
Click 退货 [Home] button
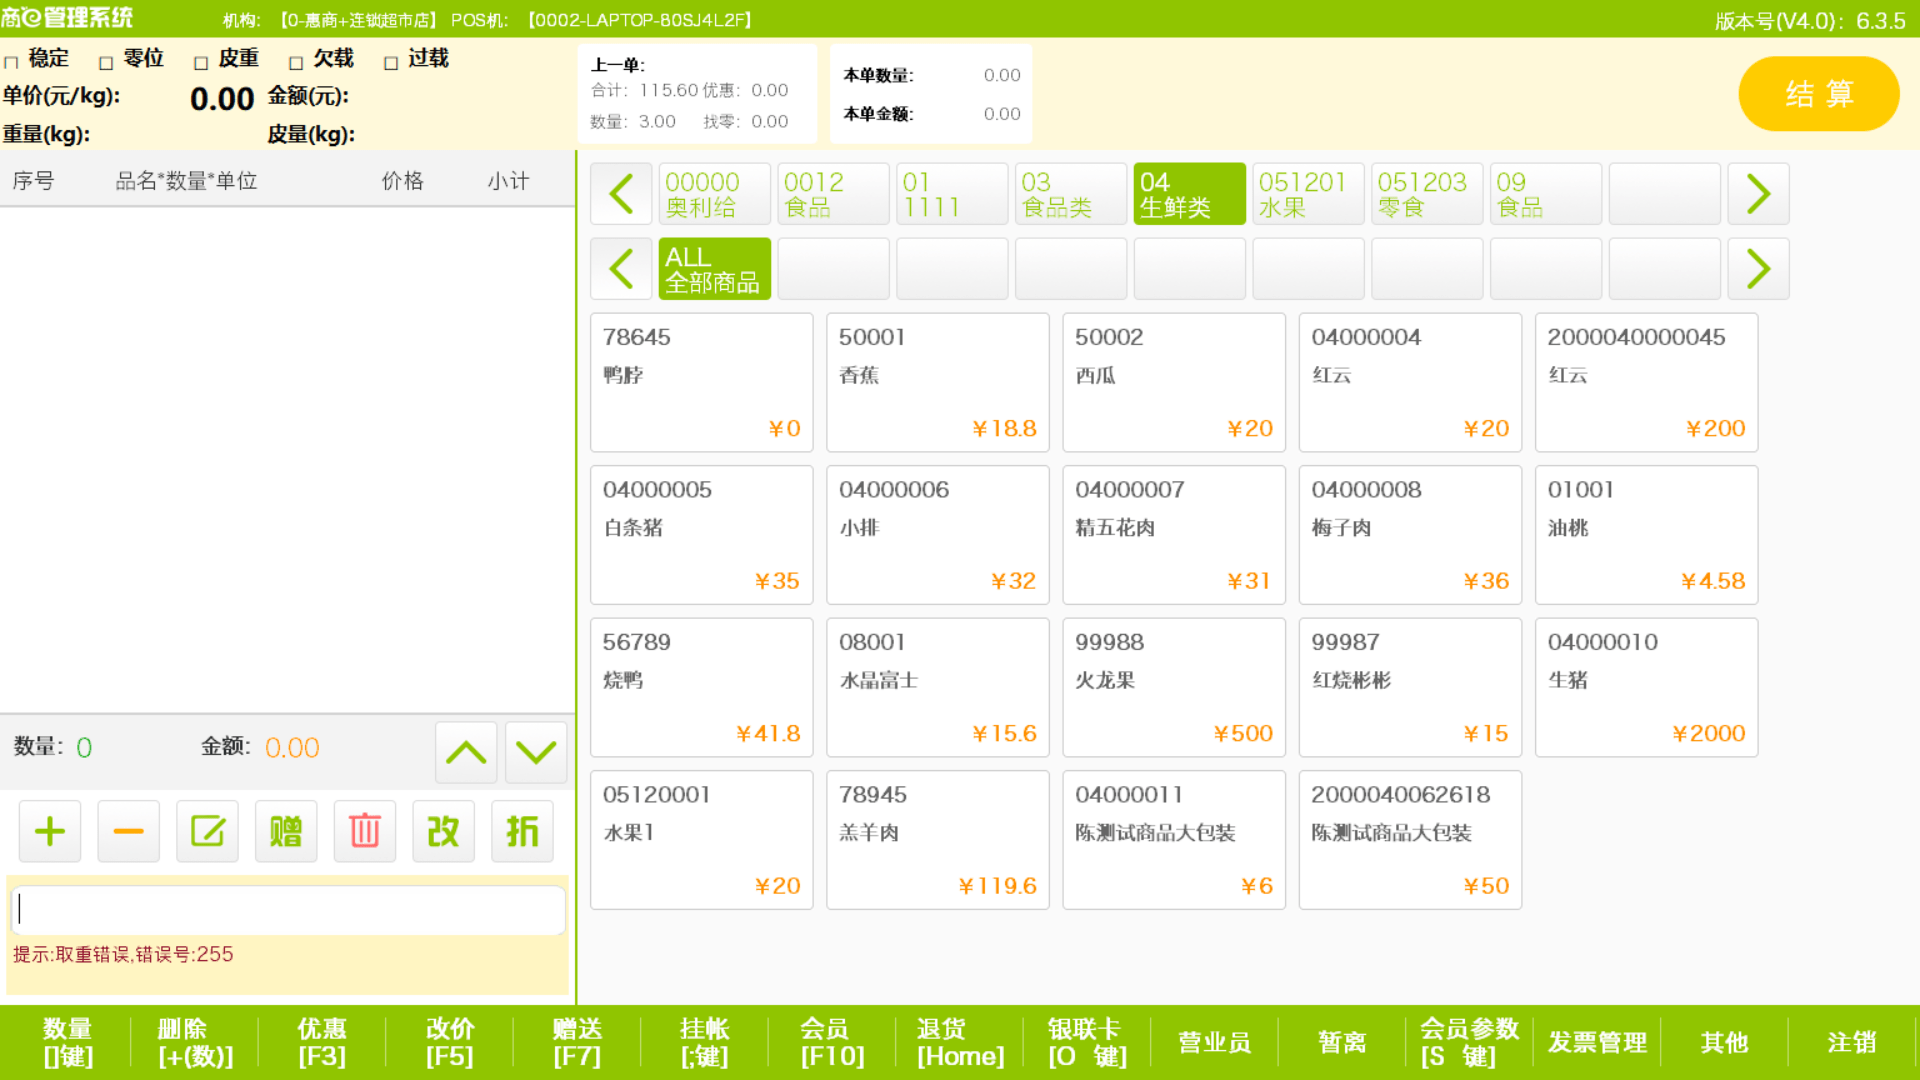pos(960,1042)
